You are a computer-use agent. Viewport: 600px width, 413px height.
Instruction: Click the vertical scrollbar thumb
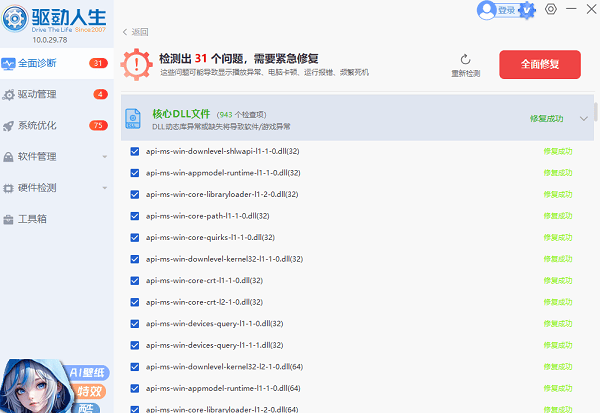595,112
